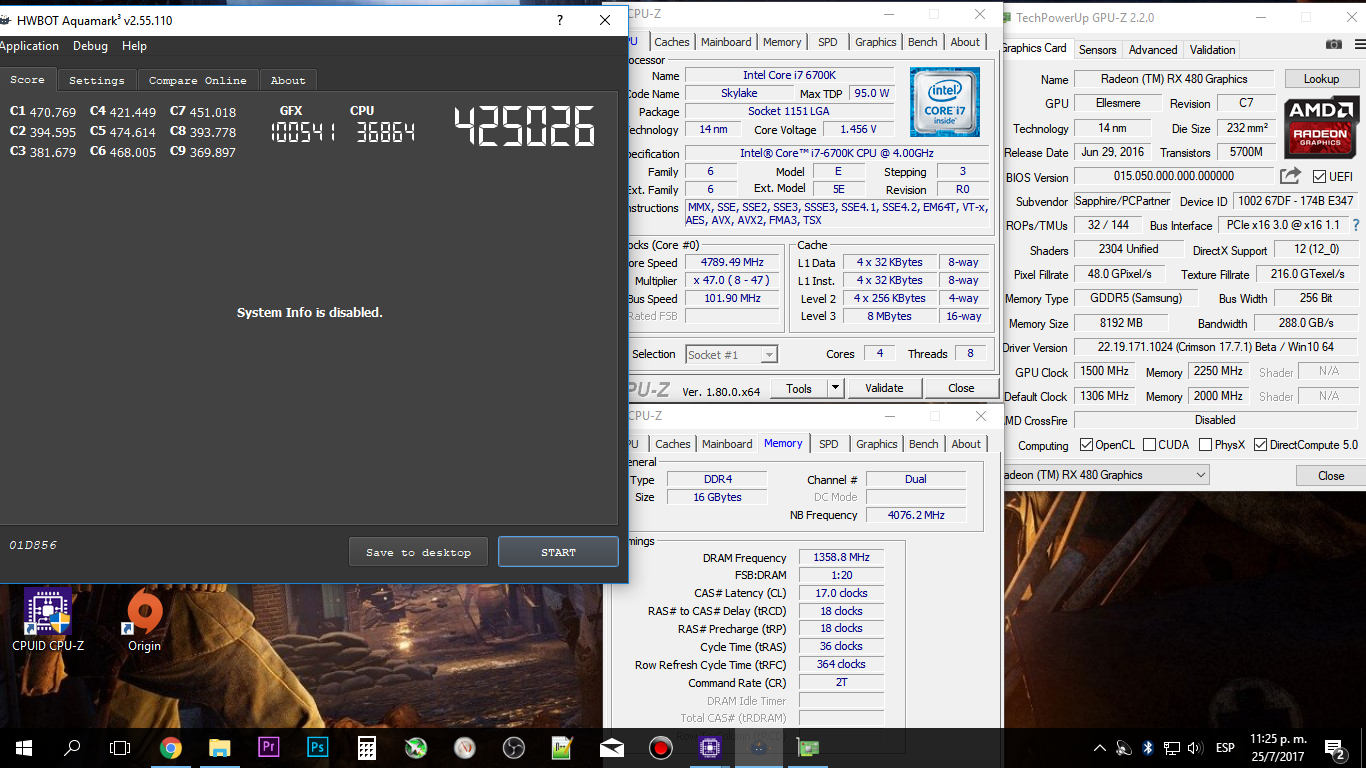Open the Socket #1 Selection dropdown
This screenshot has width=1366, height=768.
732,354
